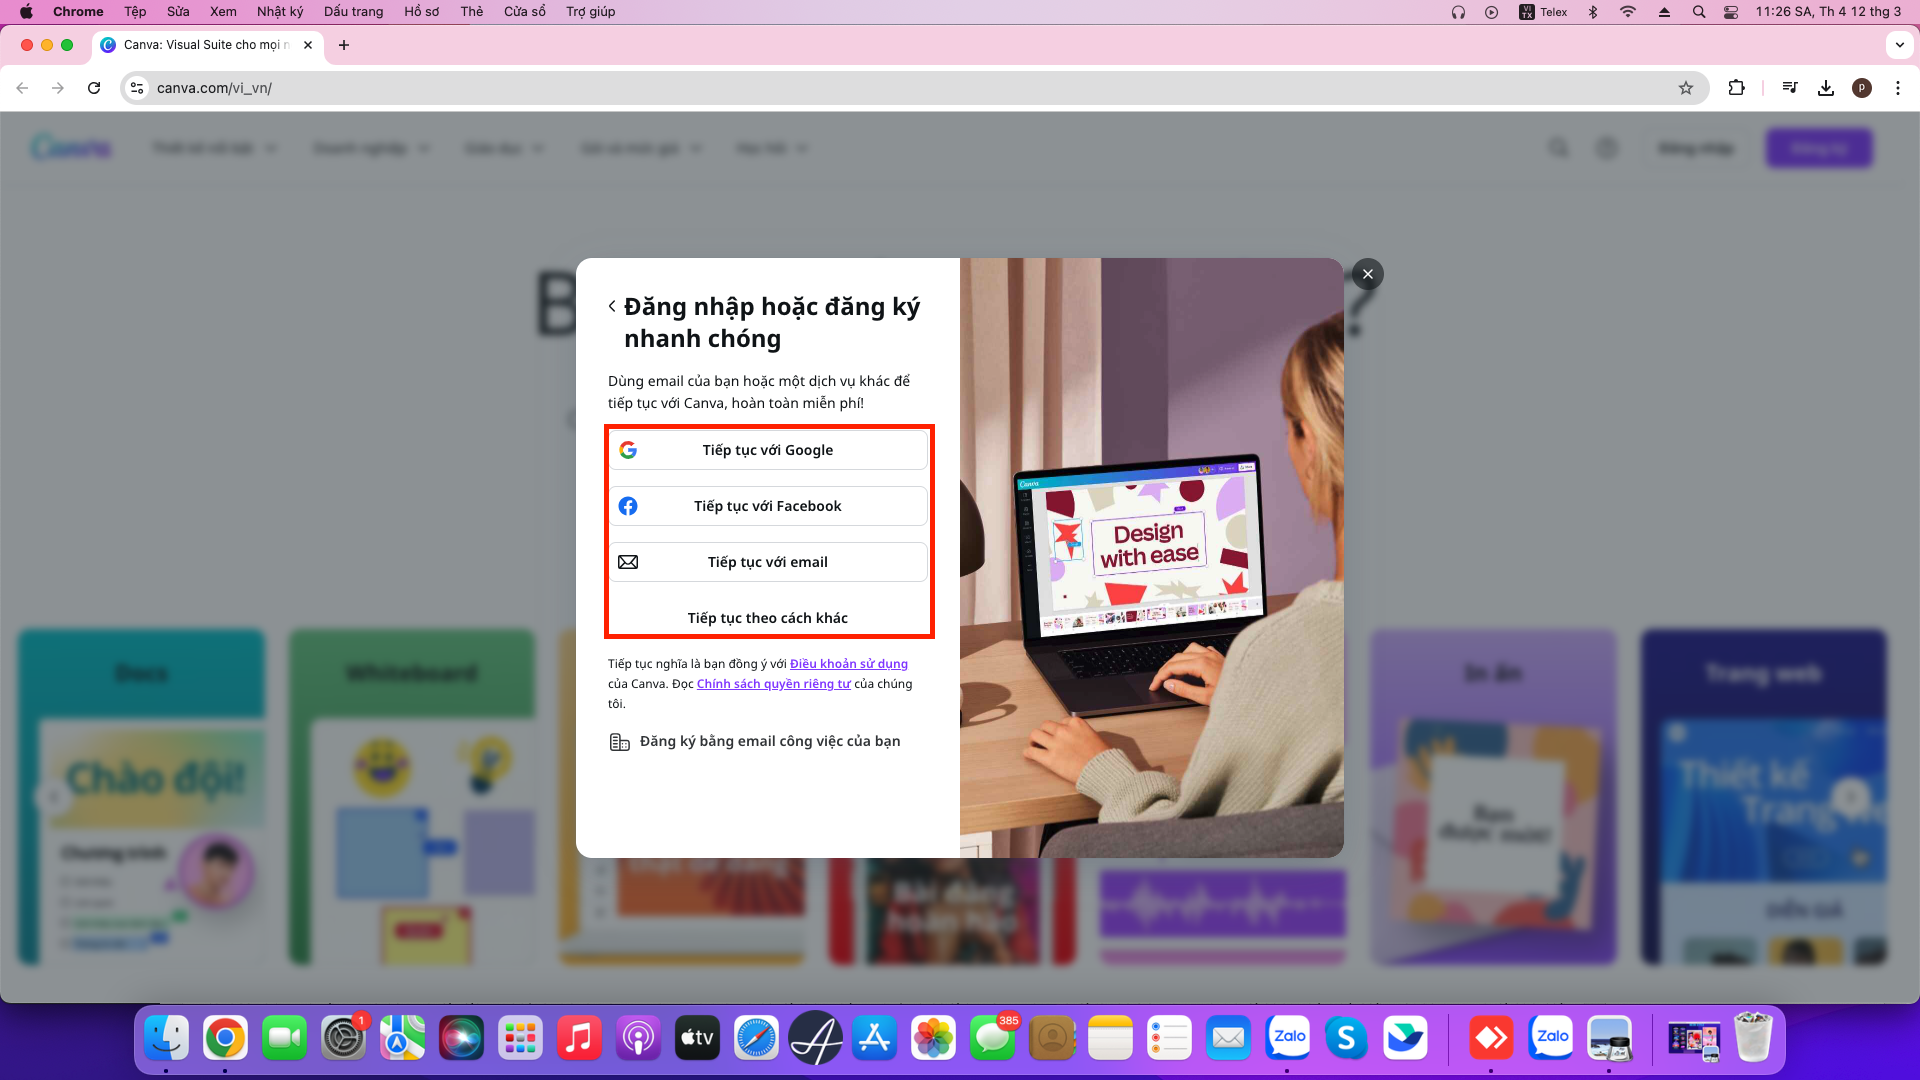Open the Docs card behind dialog
Image resolution: width=1920 pixels, height=1080 pixels.
tap(141, 796)
